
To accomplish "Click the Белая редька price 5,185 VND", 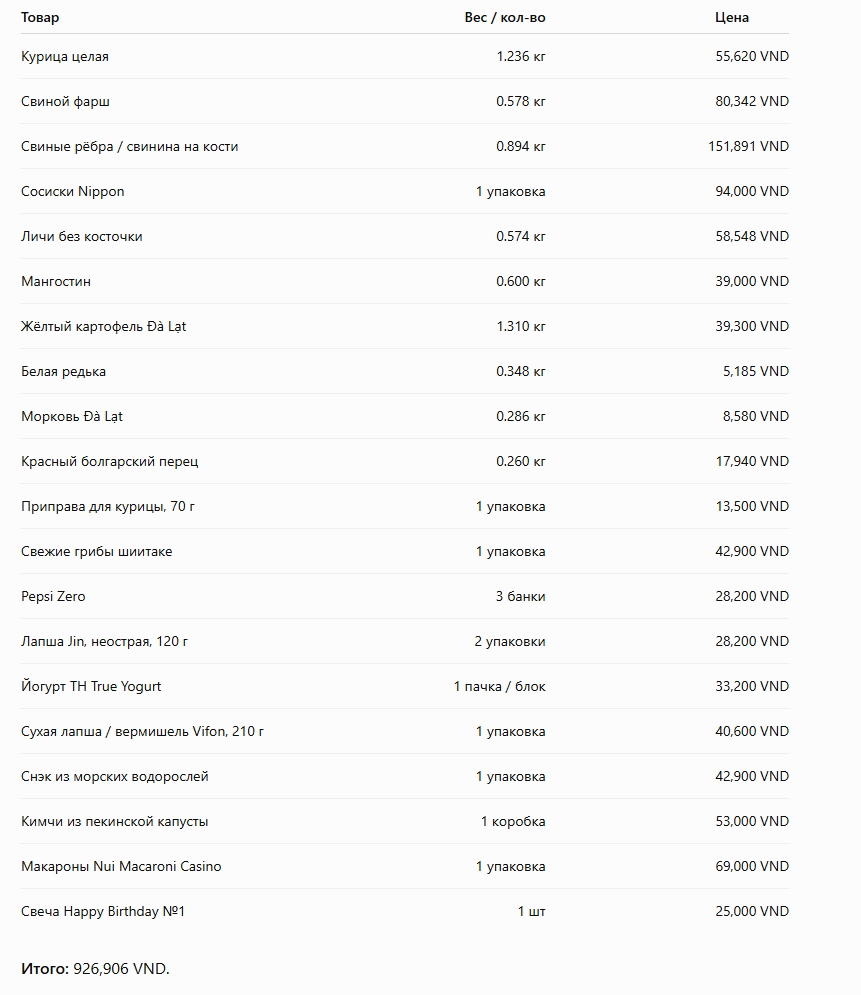I will pos(756,372).
